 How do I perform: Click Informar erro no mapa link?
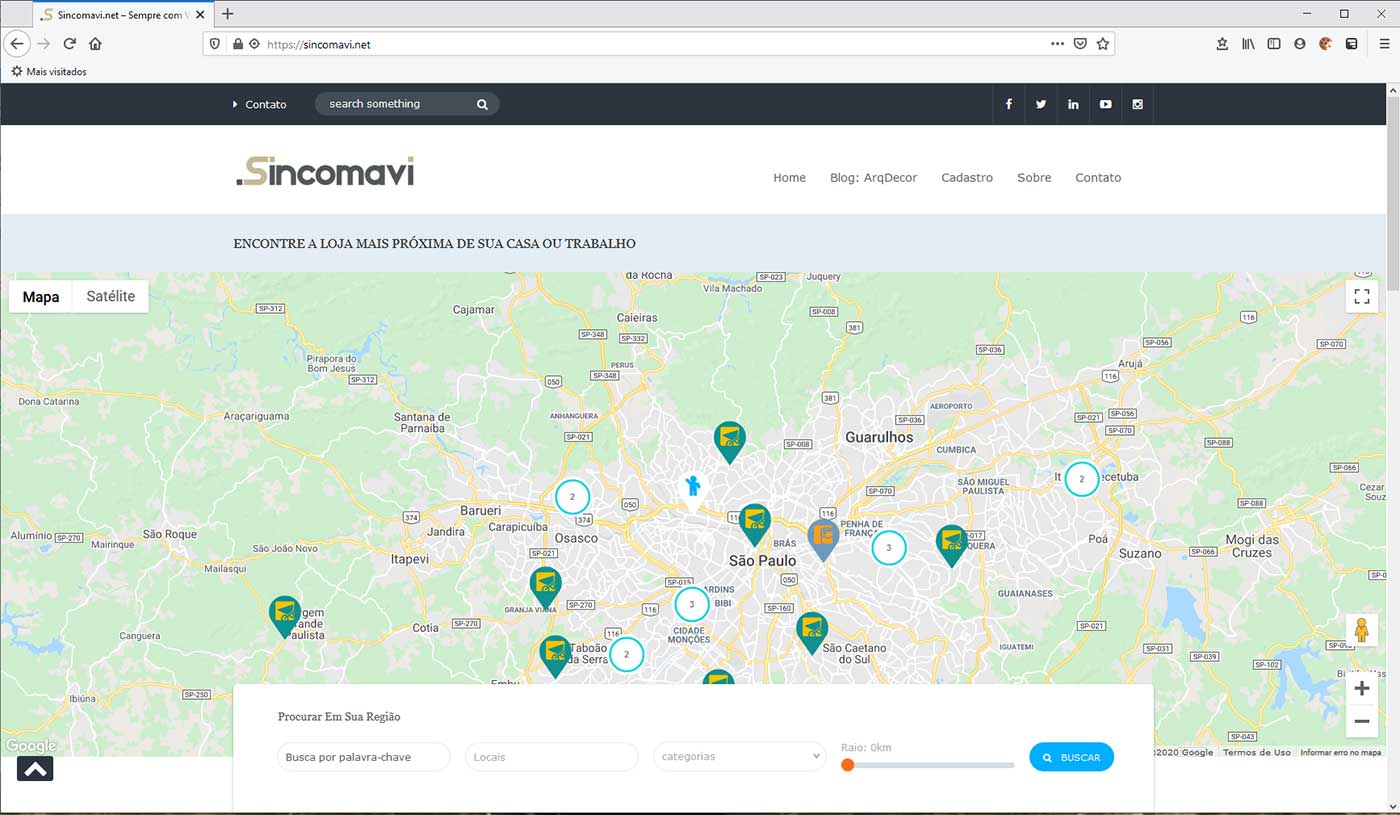coord(1340,752)
